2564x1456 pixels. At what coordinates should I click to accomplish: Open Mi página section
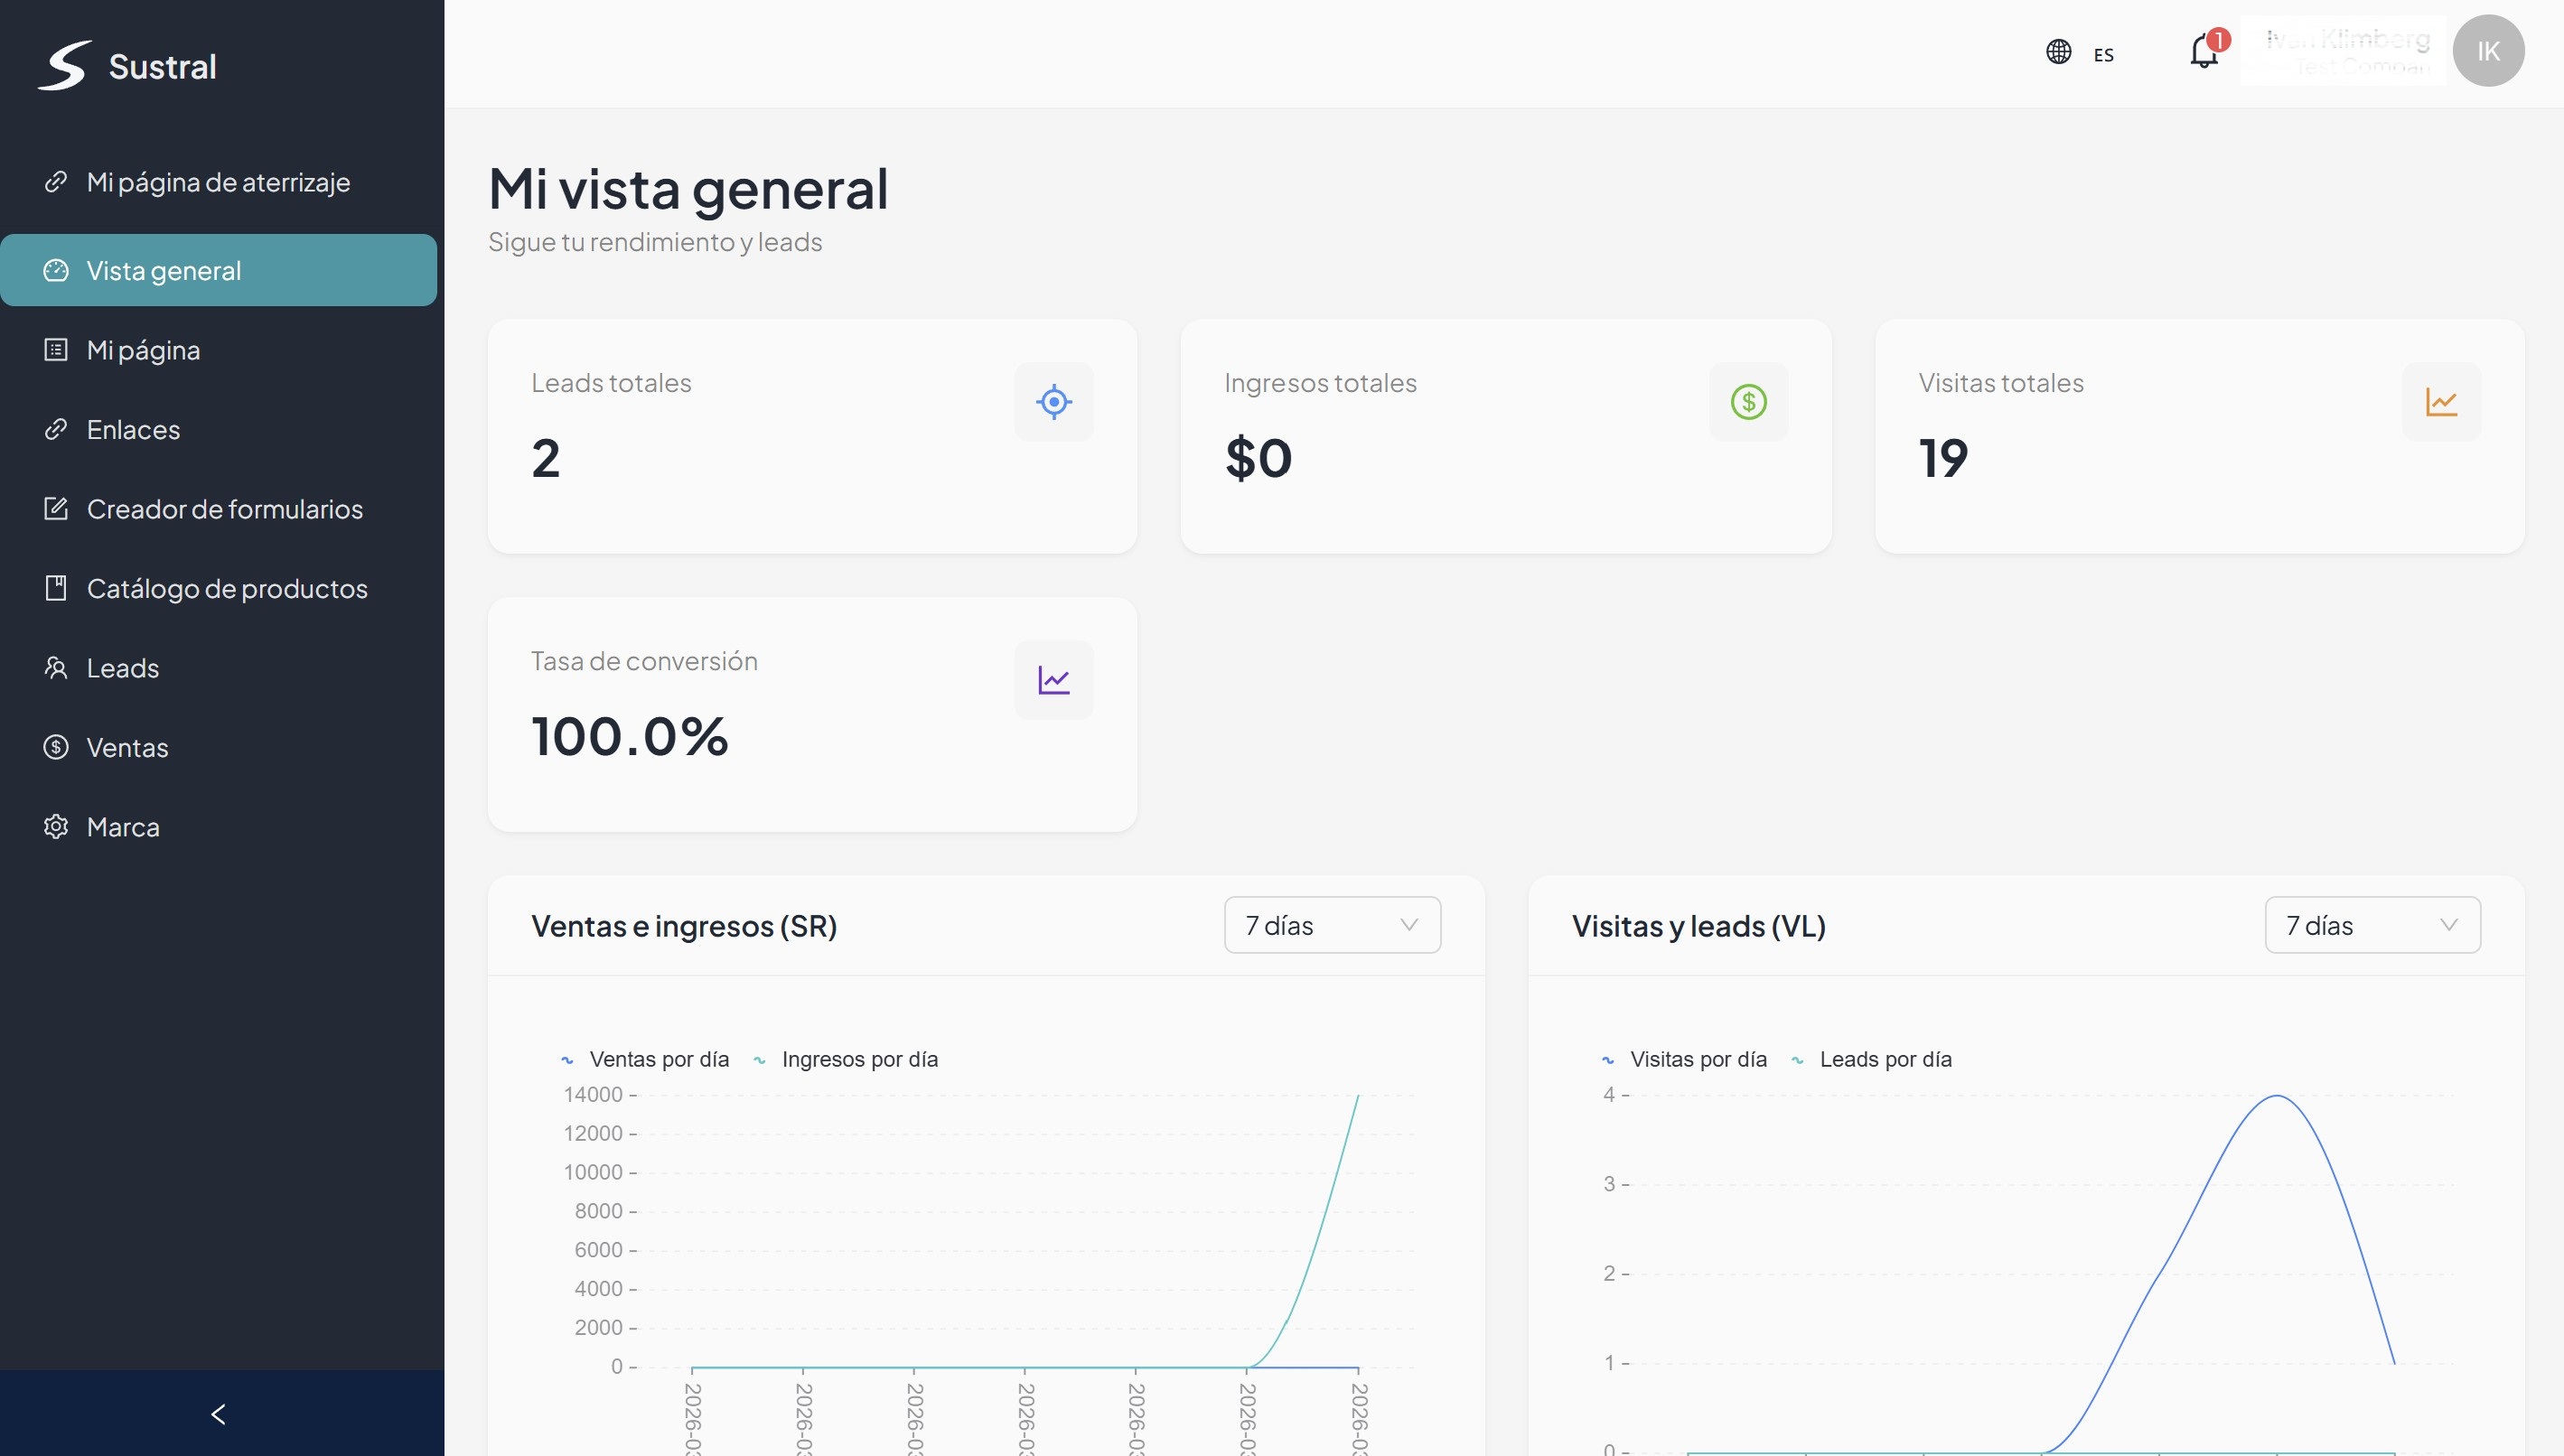point(218,350)
